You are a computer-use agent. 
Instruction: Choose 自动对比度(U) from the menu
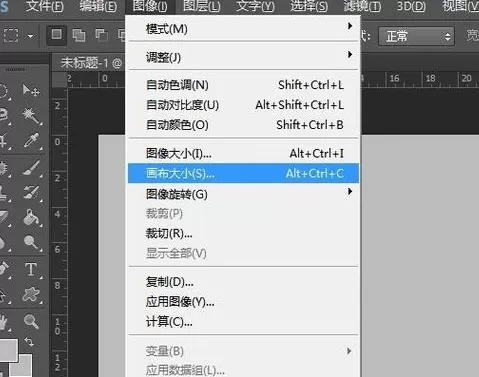[243, 105]
